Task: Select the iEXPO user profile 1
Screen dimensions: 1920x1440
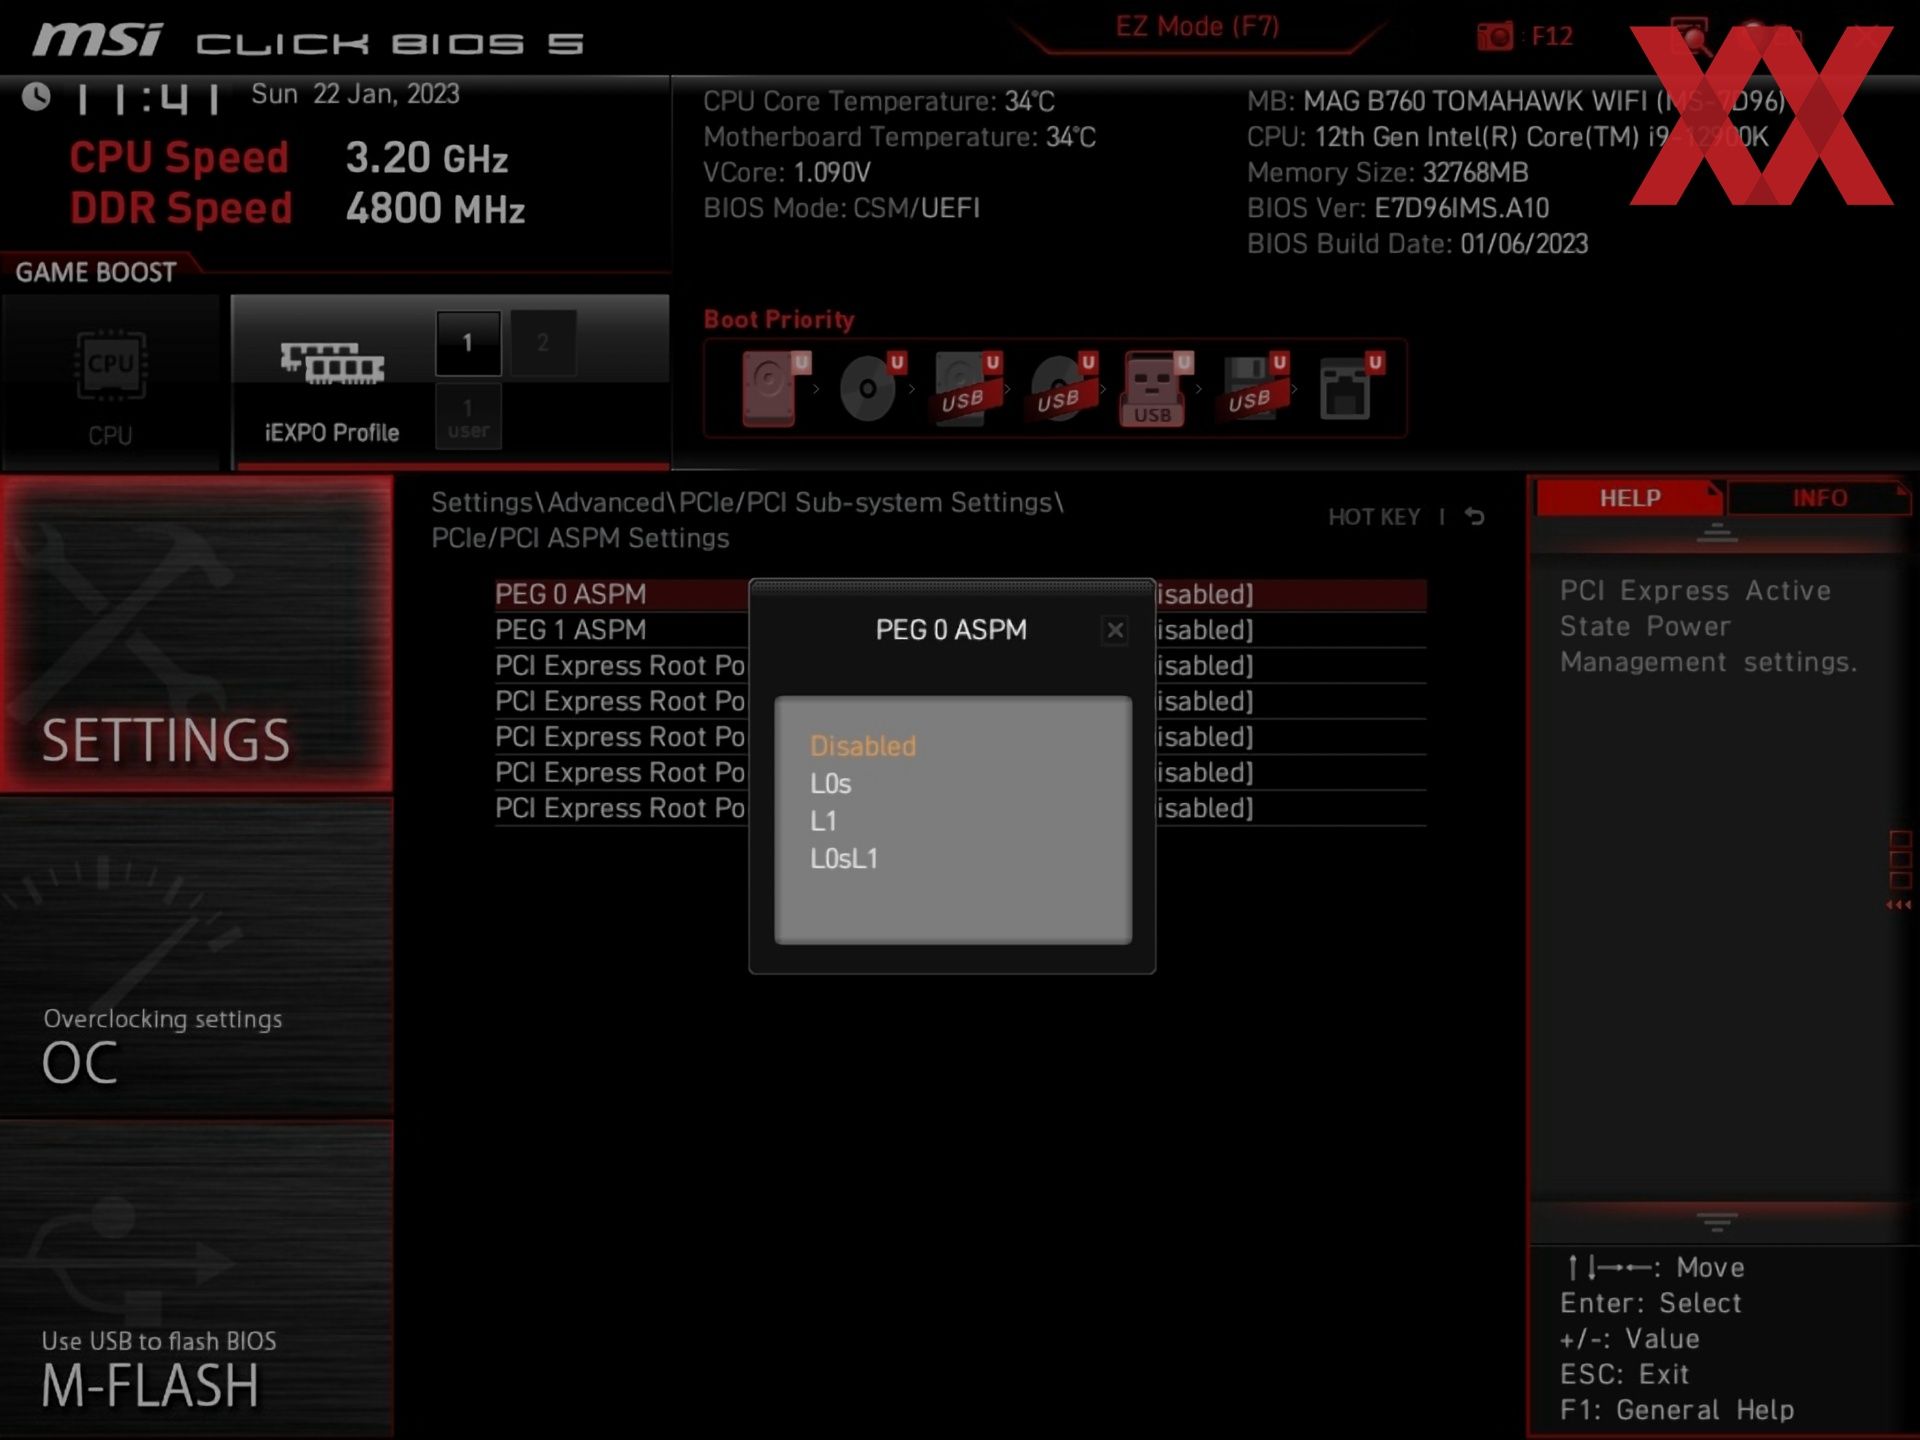Action: [468, 418]
